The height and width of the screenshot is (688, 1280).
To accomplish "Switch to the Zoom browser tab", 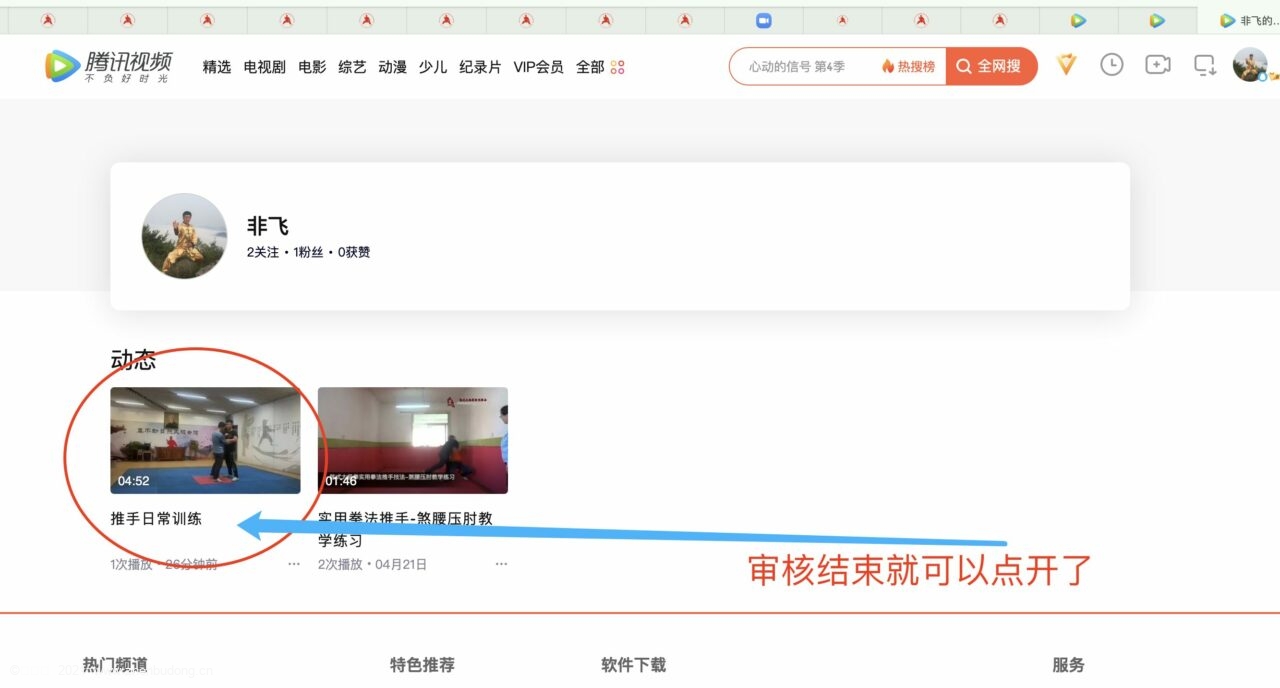I will click(764, 20).
